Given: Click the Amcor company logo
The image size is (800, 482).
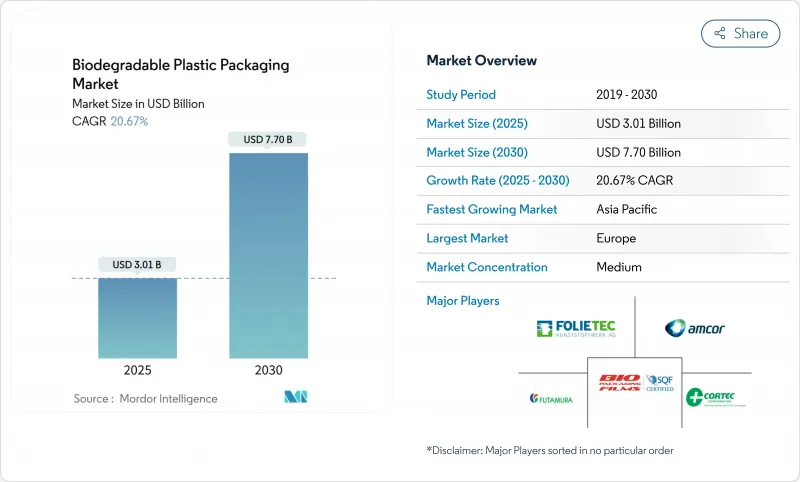Looking at the screenshot, I should (692, 328).
